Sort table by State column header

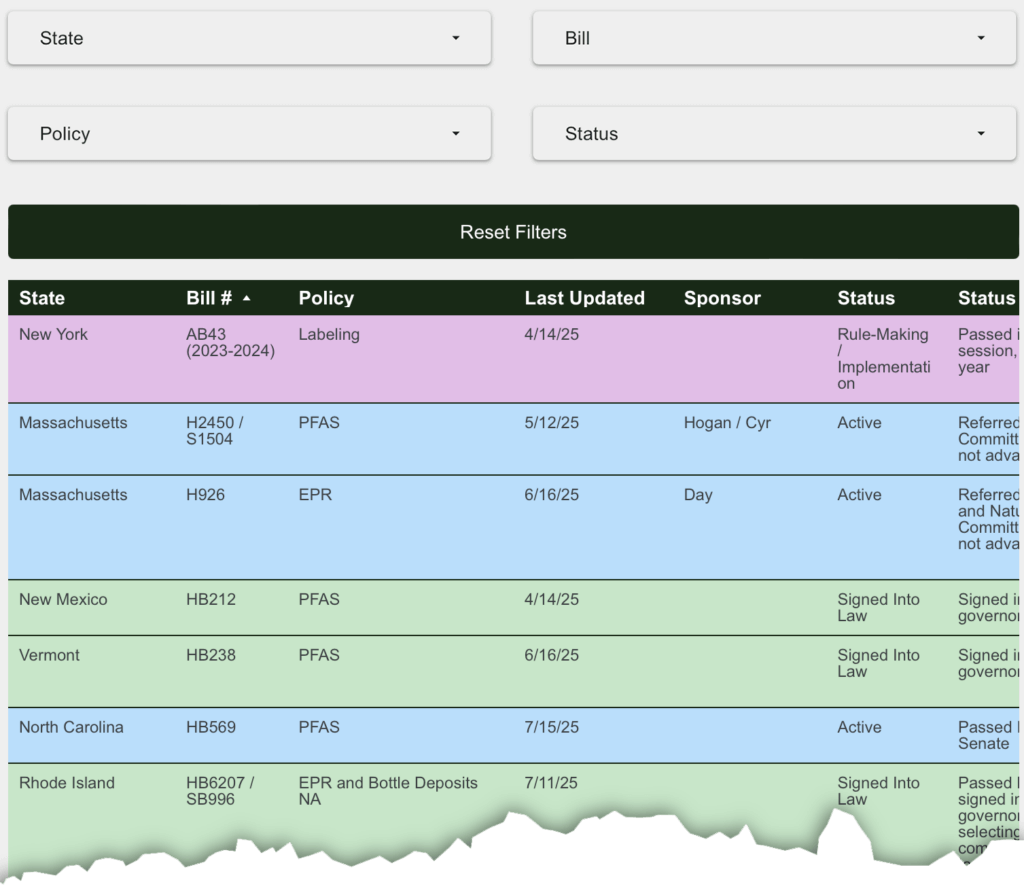(42, 298)
